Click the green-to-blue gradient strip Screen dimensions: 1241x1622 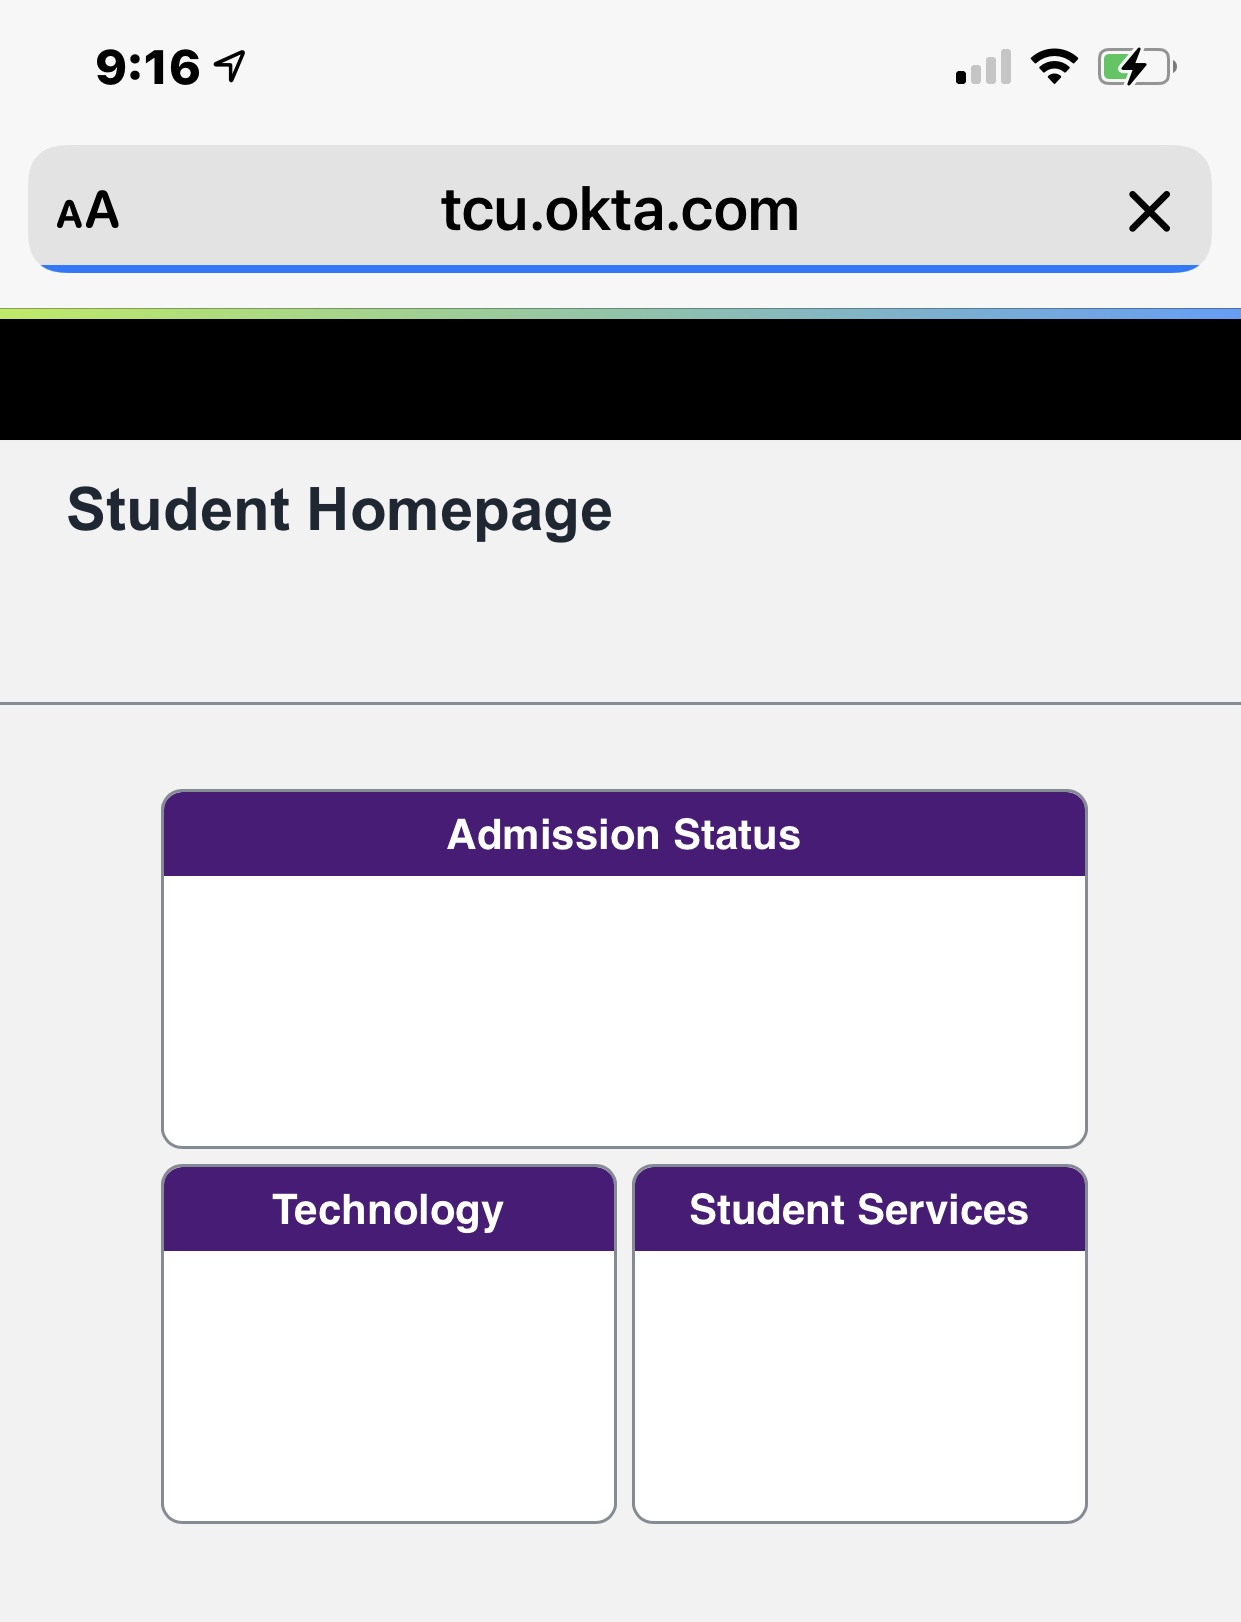(620, 313)
